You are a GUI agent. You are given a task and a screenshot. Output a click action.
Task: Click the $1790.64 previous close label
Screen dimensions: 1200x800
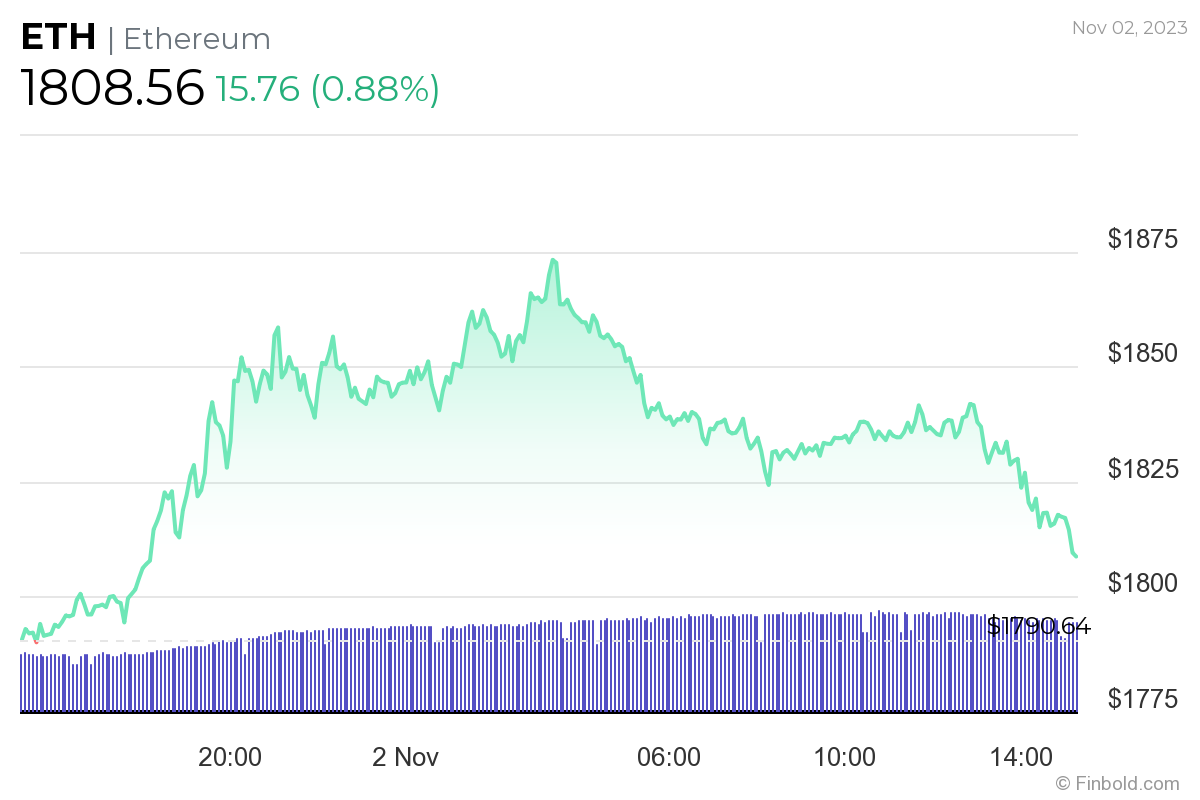pos(1038,627)
